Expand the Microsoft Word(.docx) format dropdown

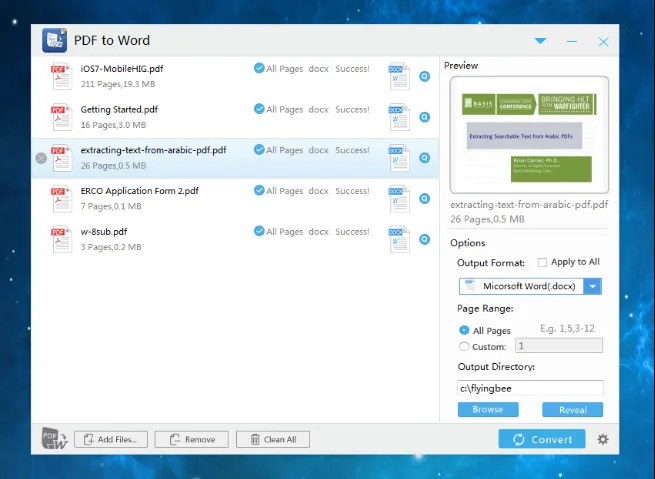click(592, 286)
